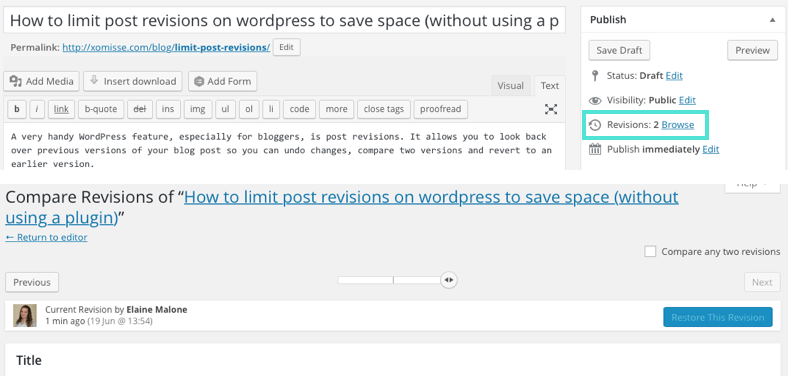Click Elaine Malone's avatar thumbnail
Viewport: 788px width, 376px height.
pos(25,316)
